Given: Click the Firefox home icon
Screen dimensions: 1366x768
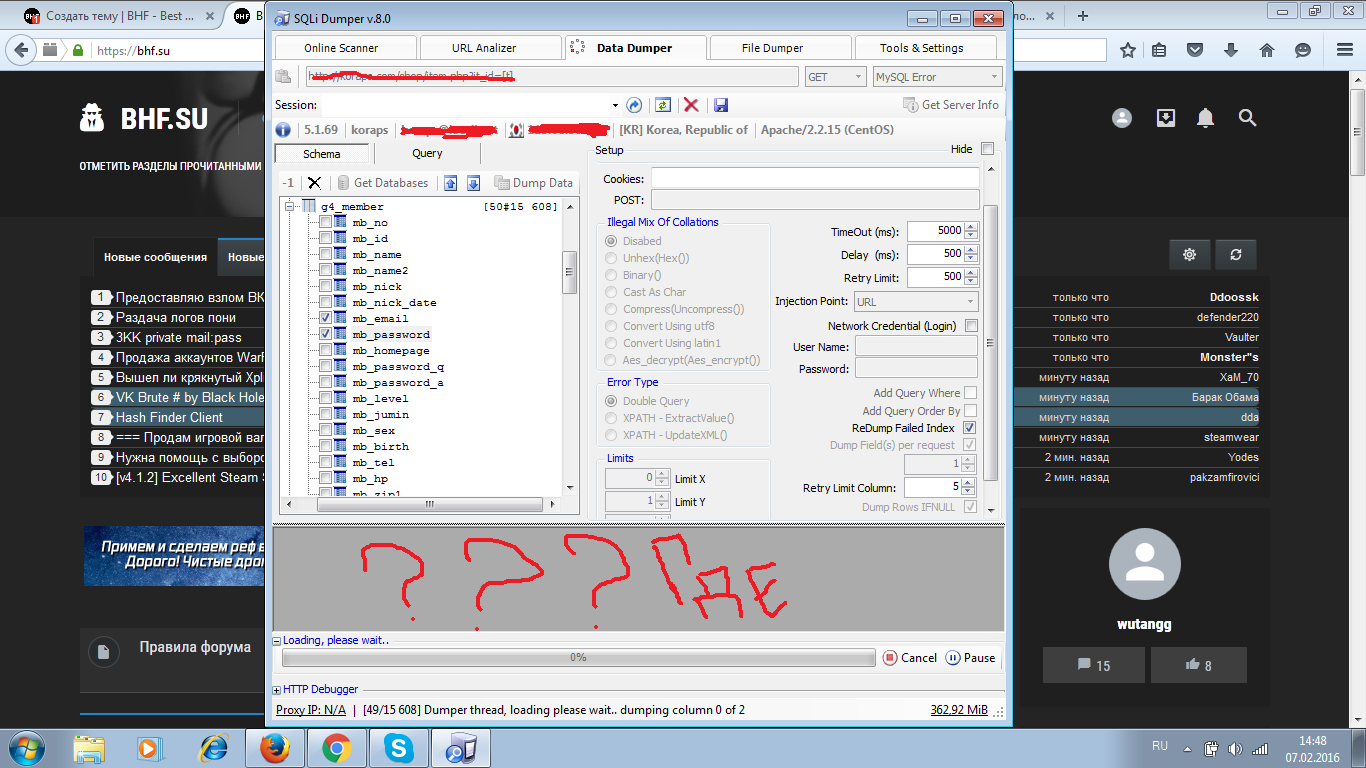Looking at the screenshot, I should pos(1267,50).
